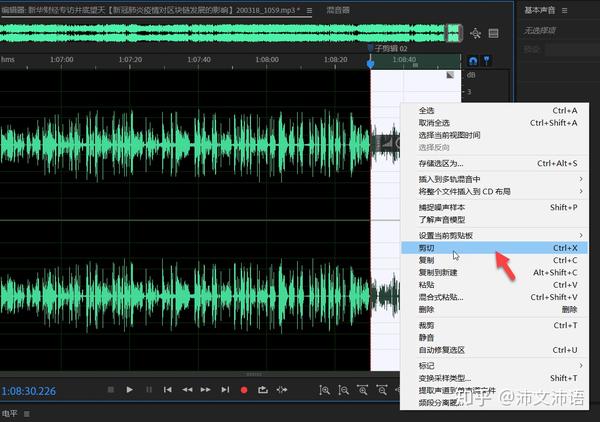Click the fade handle at selection's top-right corner
The image size is (600, 422).
tap(450, 75)
